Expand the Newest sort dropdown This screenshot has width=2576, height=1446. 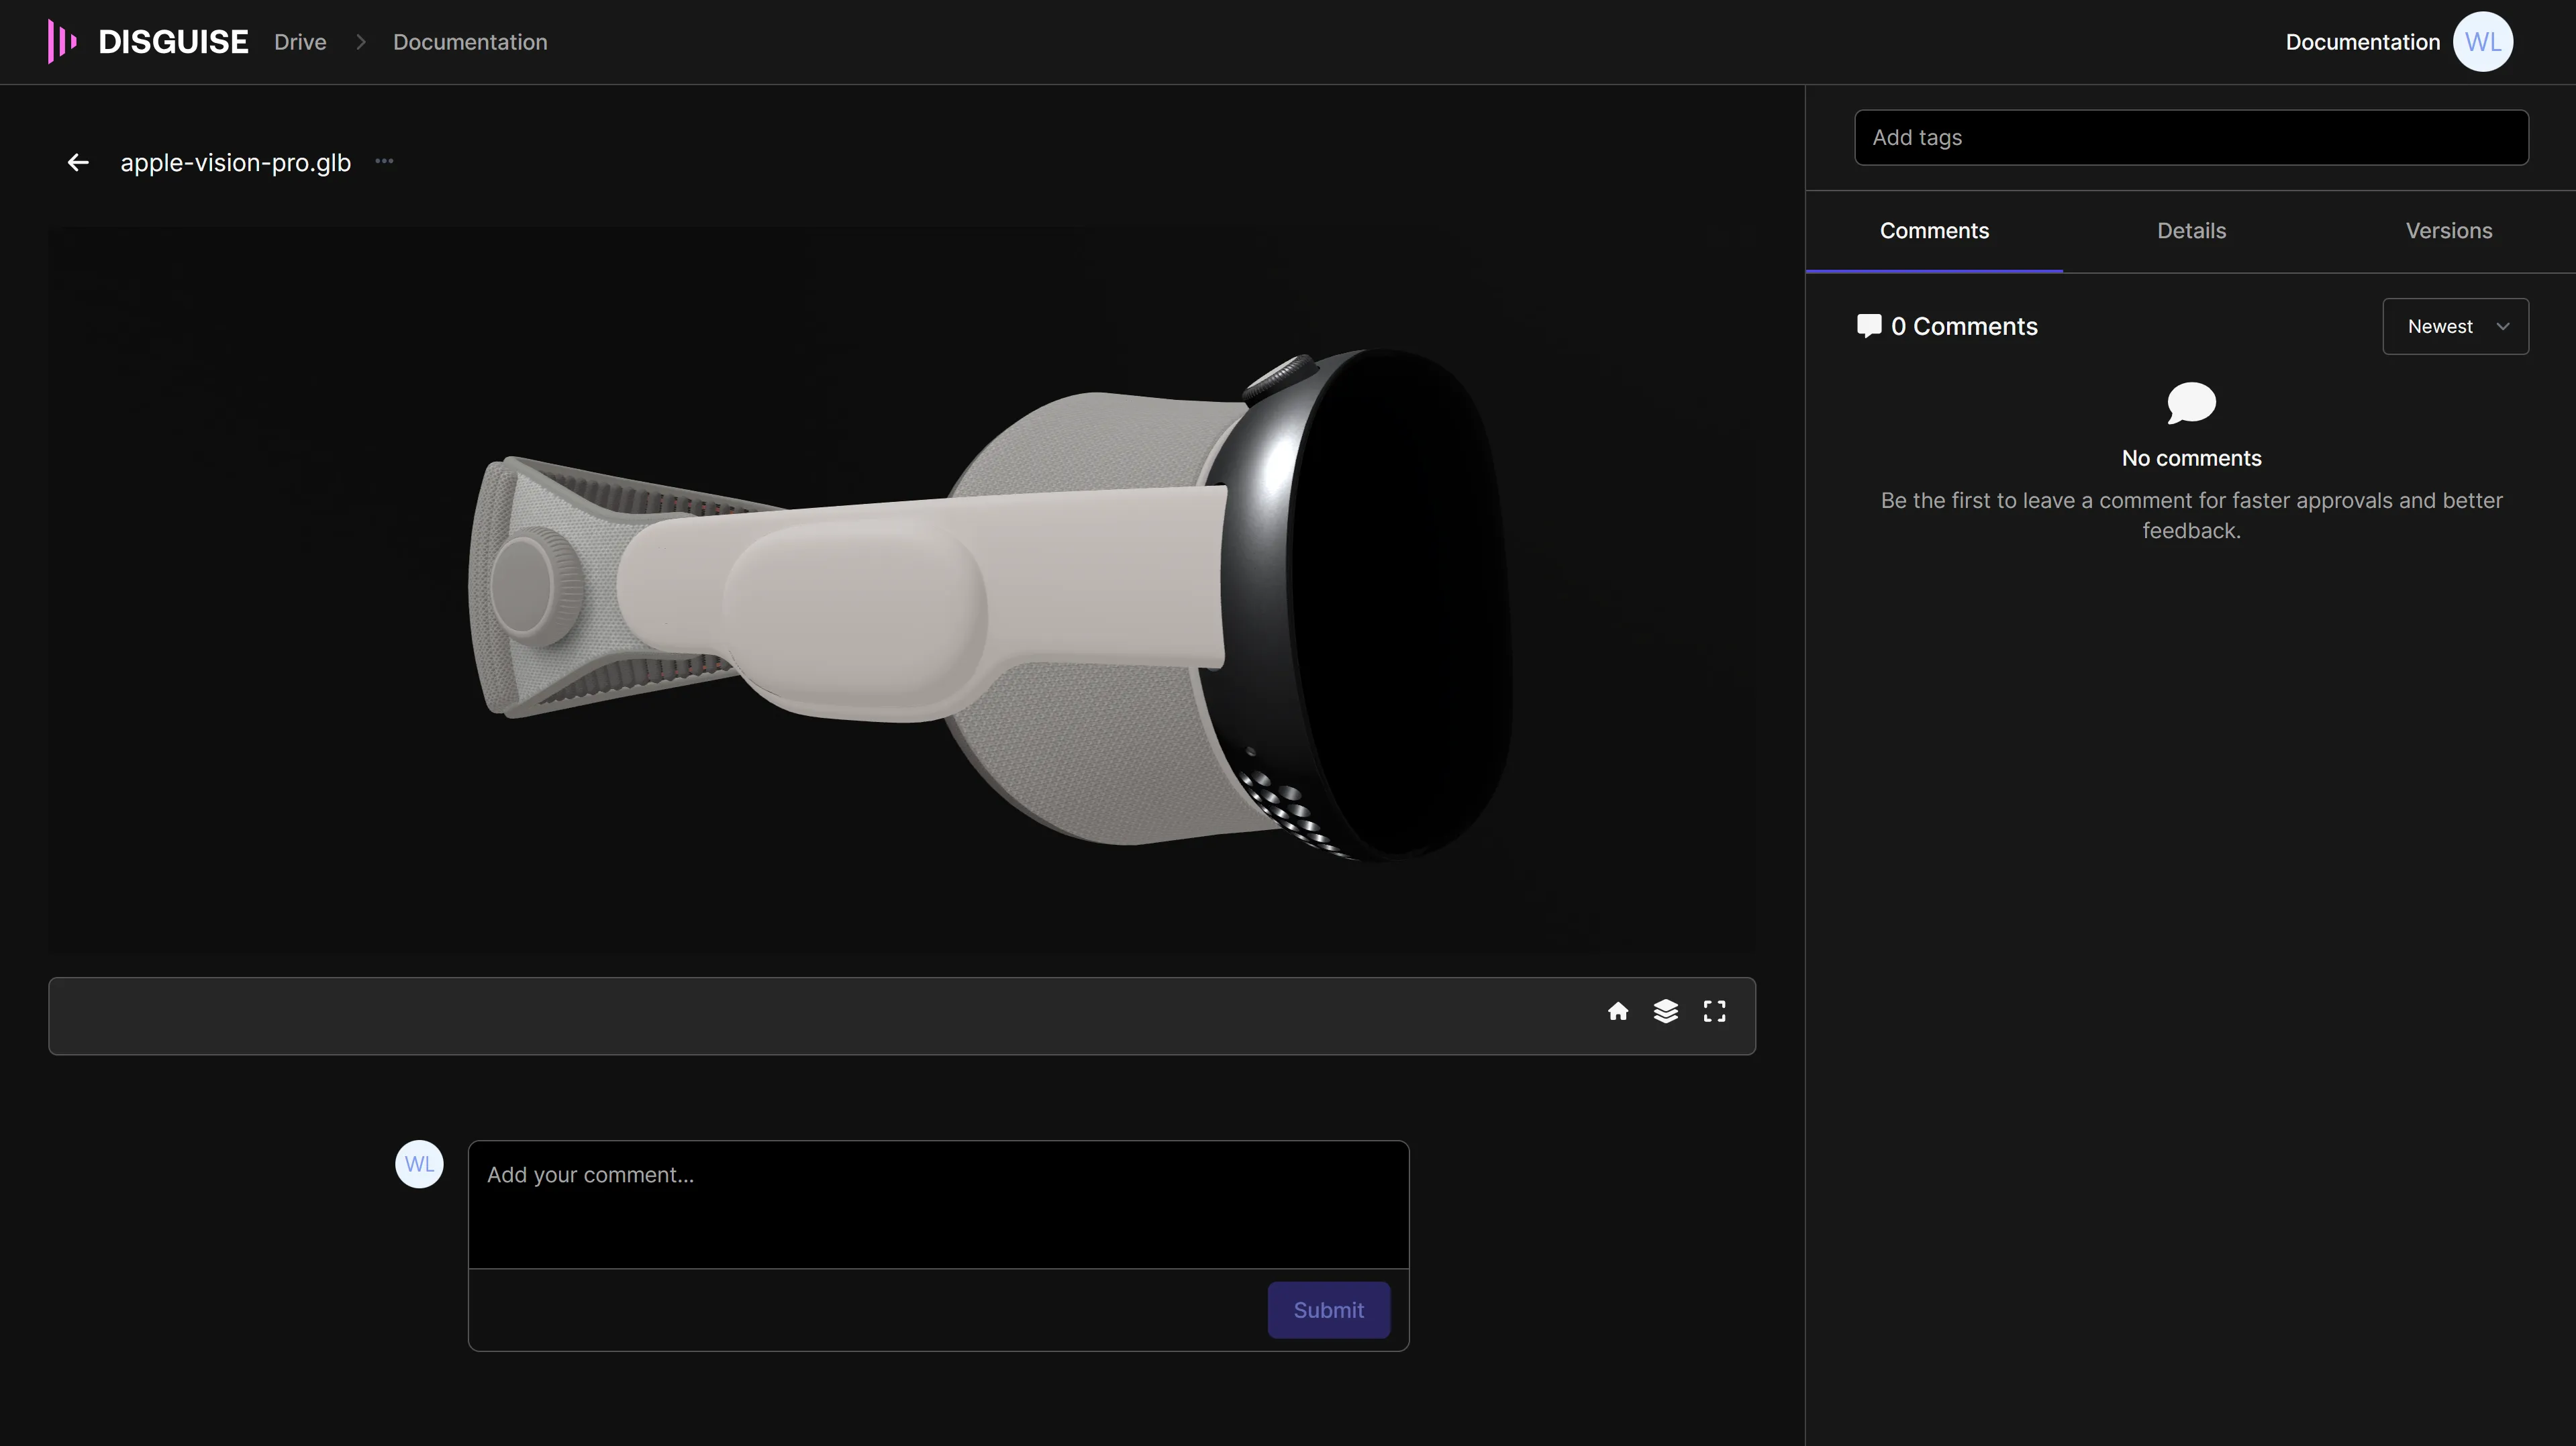[2455, 327]
